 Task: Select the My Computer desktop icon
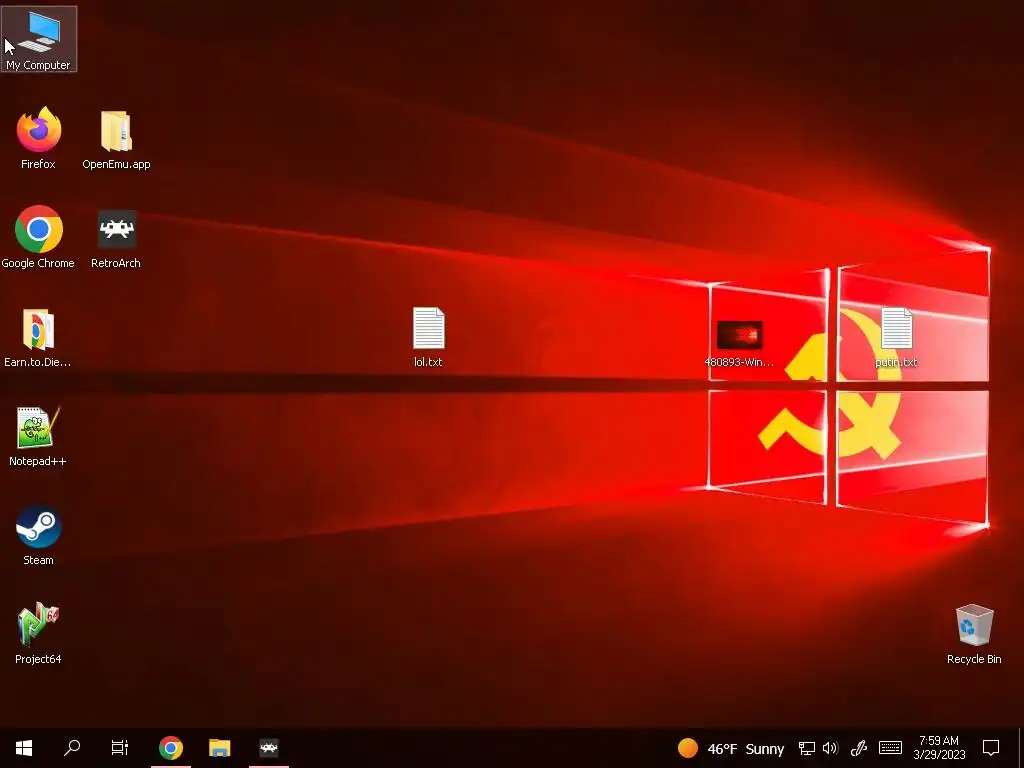point(39,39)
